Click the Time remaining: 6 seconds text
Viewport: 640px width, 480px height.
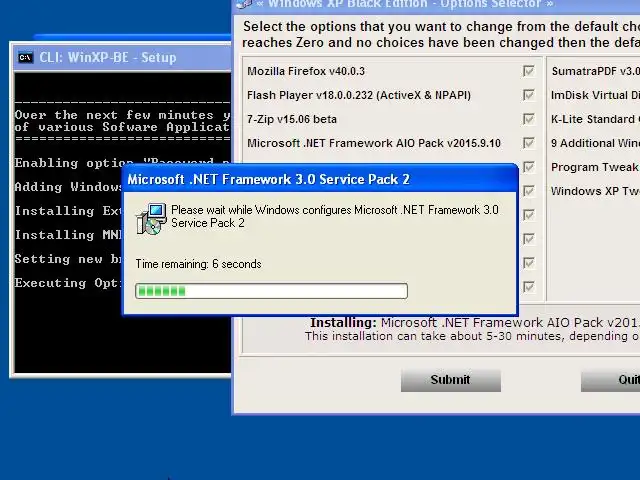(x=198, y=264)
